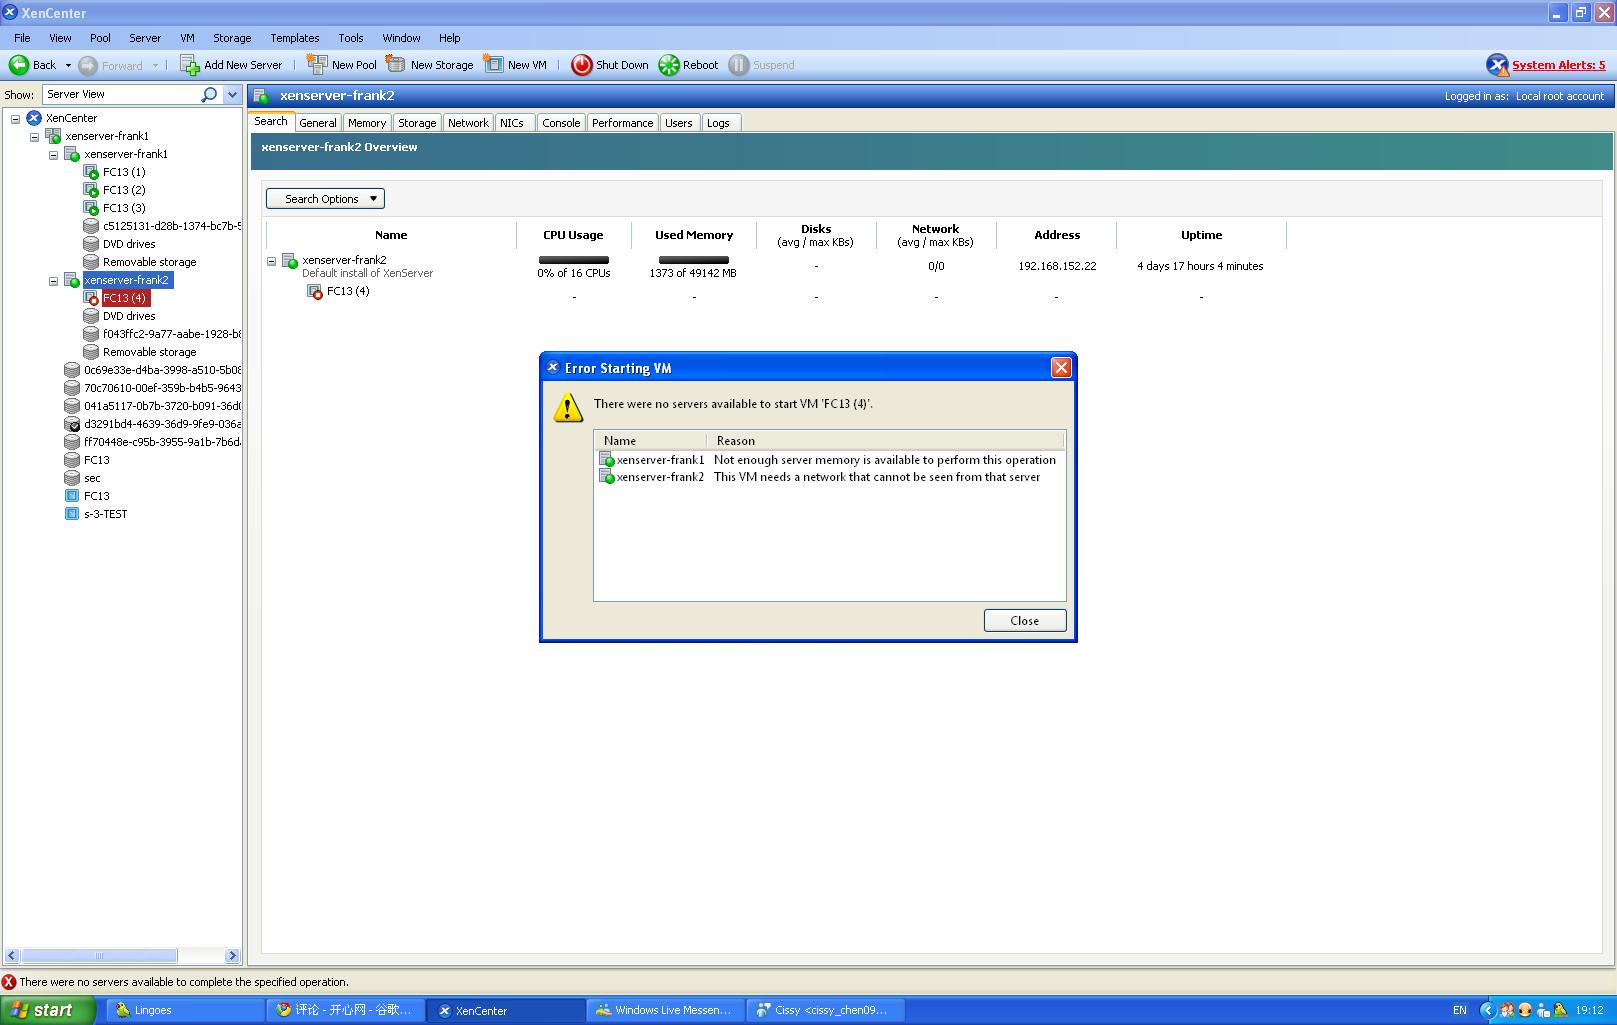Click the New Pool icon

pos(317,65)
